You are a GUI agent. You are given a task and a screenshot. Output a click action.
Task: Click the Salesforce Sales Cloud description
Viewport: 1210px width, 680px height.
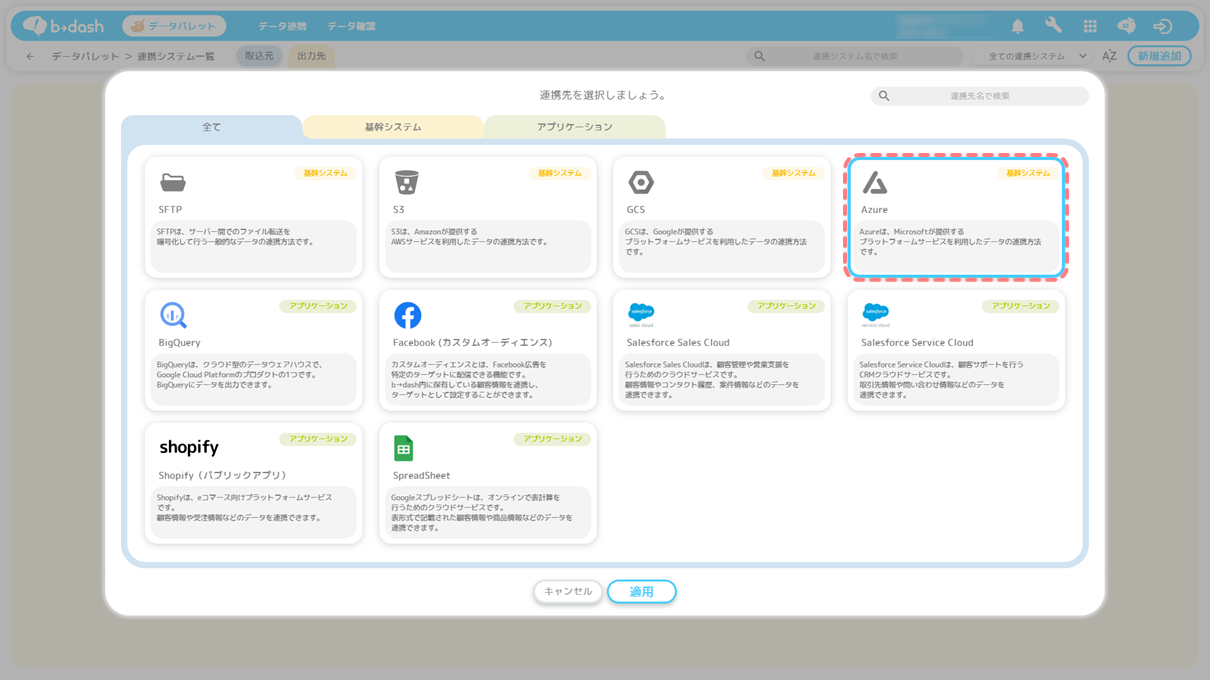pos(722,379)
